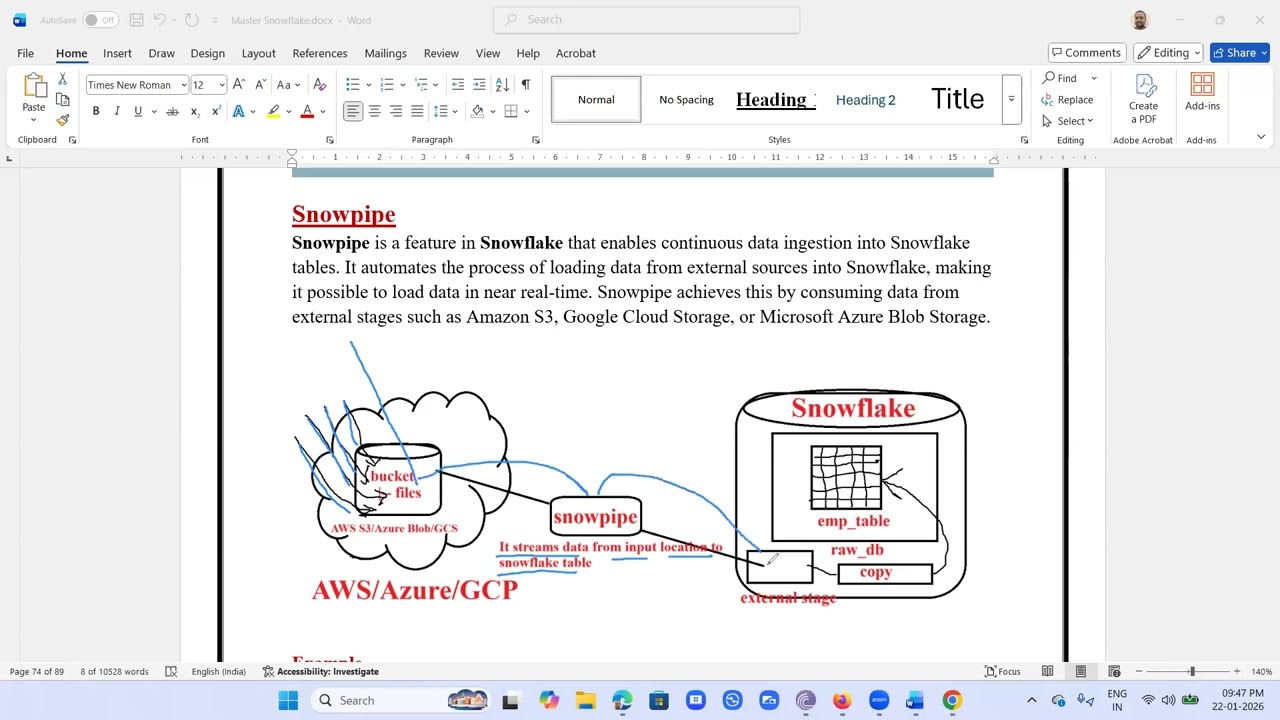Toggle superscript formatting
This screenshot has width=1280, height=720.
[x=216, y=111]
